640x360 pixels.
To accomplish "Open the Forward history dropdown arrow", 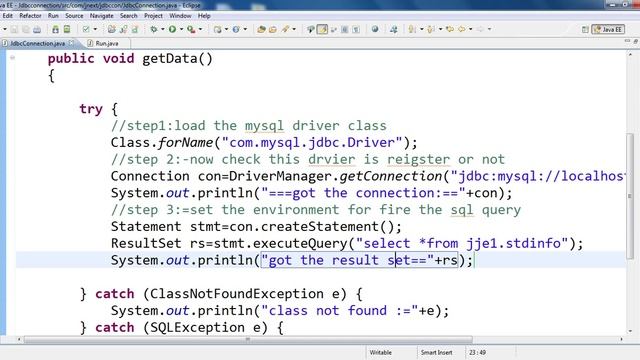I will pos(489,29).
